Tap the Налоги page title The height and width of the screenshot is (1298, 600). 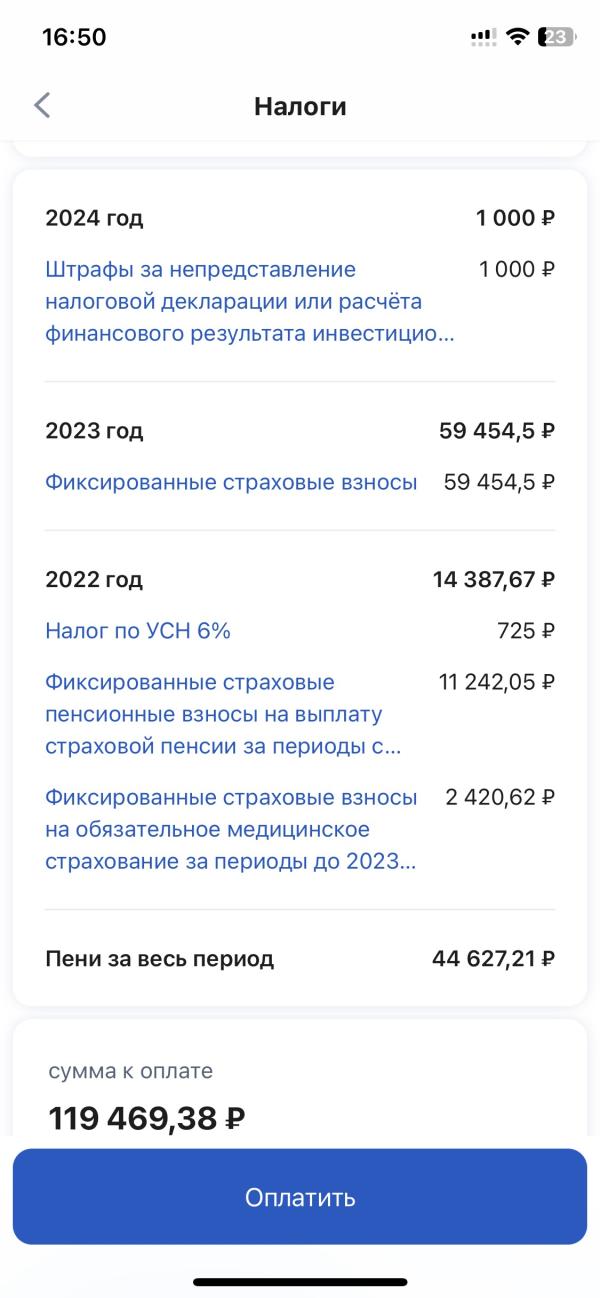[300, 106]
